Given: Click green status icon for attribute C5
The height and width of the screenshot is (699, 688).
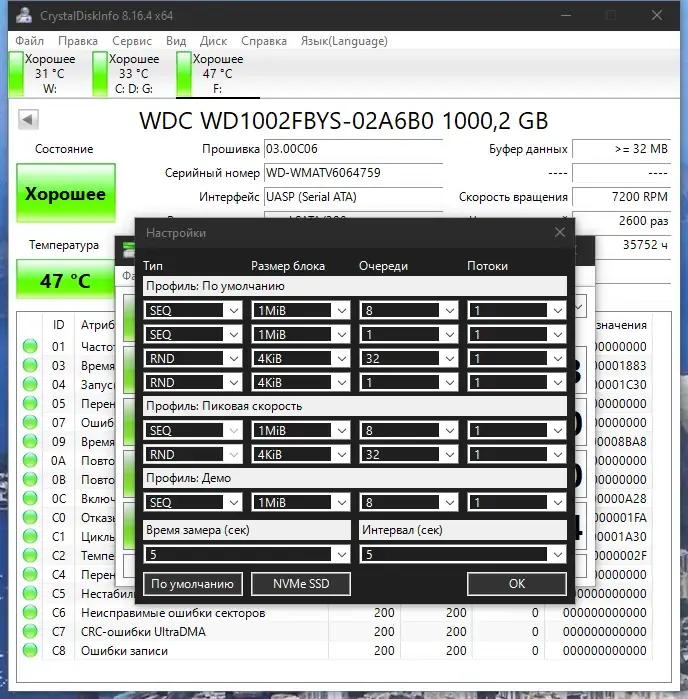Looking at the screenshot, I should coord(30,594).
